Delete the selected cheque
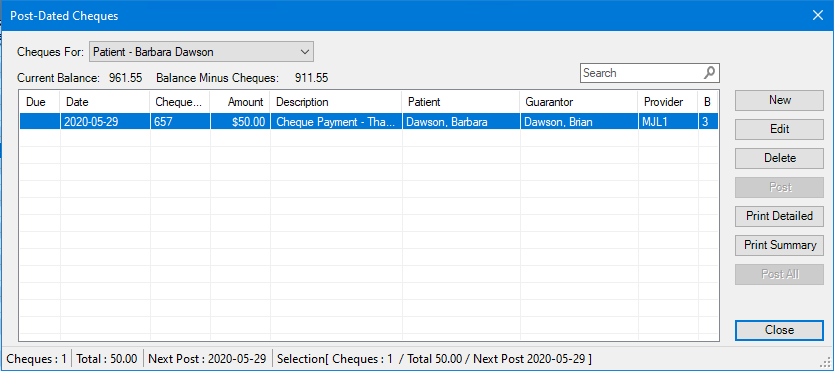The width and height of the screenshot is (834, 371). pos(779,158)
